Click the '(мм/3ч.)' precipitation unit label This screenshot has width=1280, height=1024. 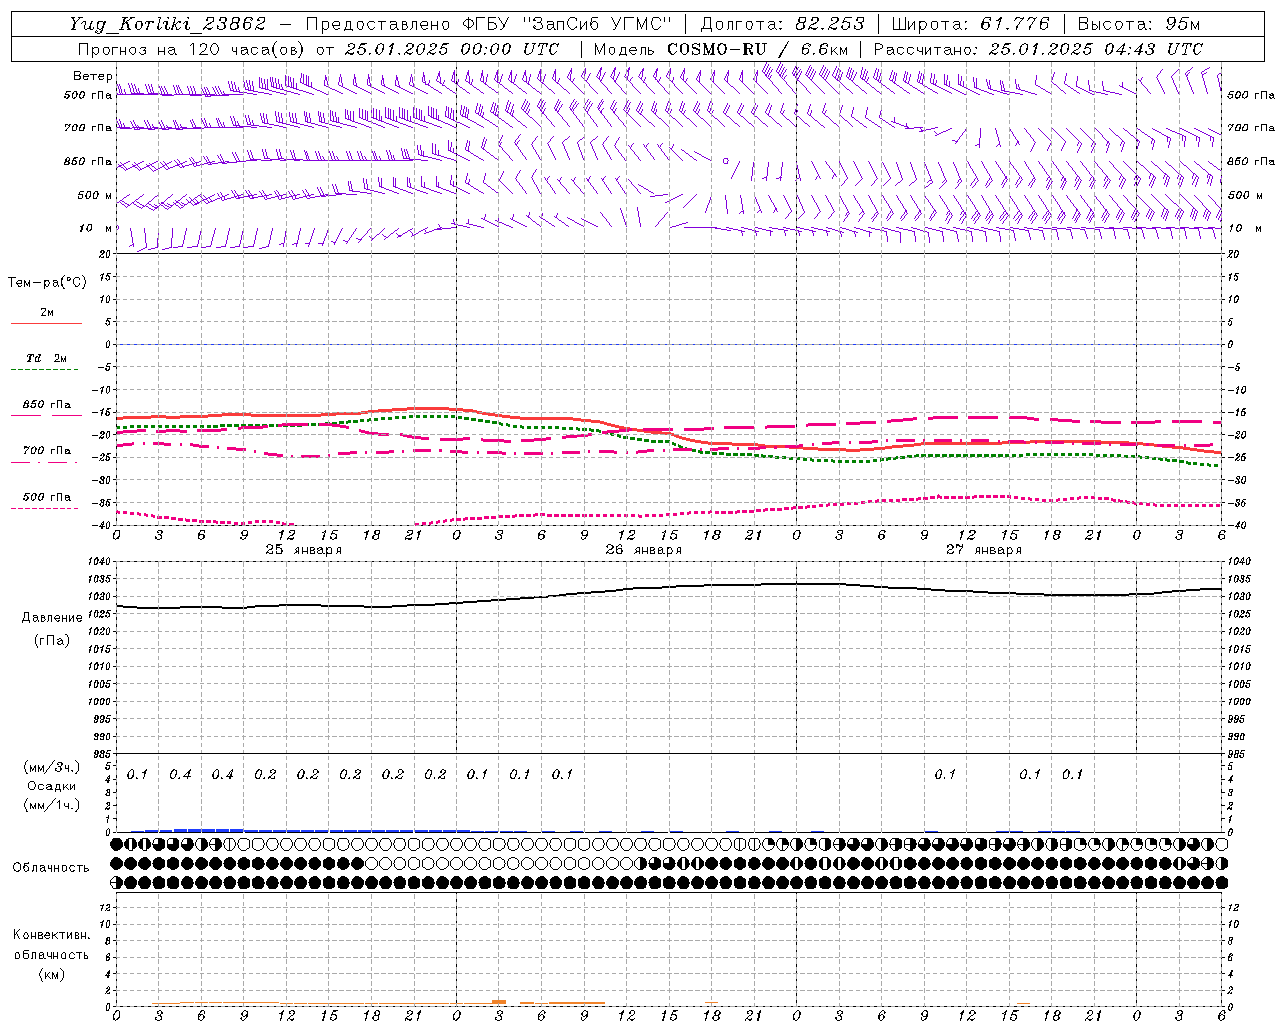(x=52, y=768)
